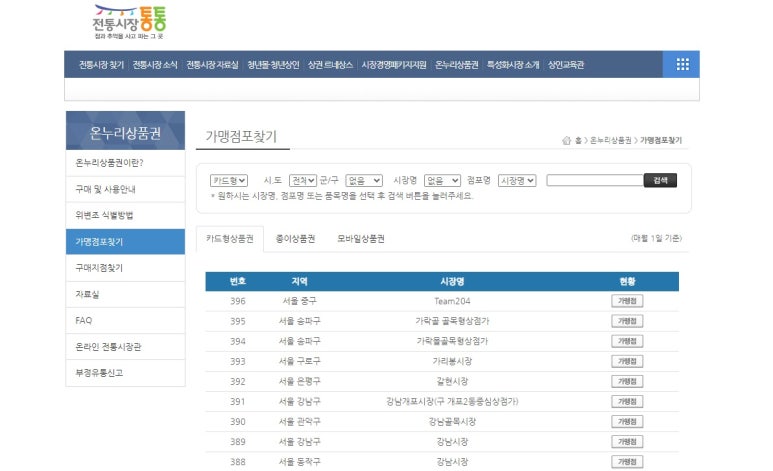Click 가맹점 button for row 395

(627, 321)
